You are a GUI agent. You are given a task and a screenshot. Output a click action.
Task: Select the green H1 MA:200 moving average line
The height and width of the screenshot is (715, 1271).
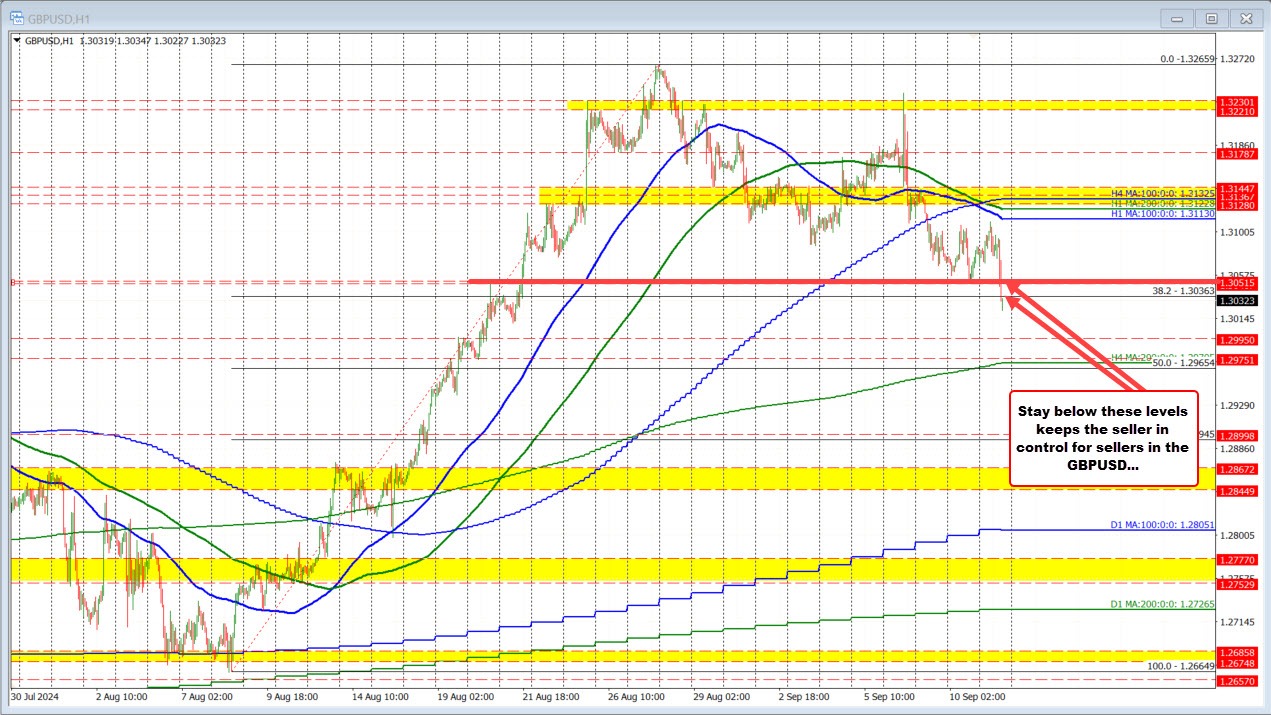pyautogui.click(x=840, y=161)
